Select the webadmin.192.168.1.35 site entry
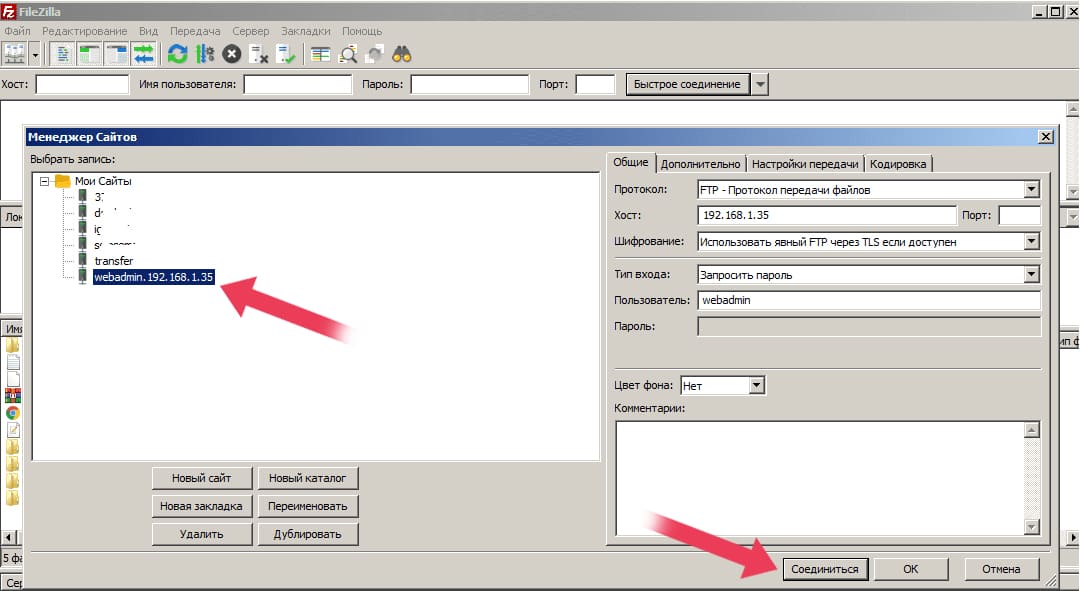The width and height of the screenshot is (1080, 591). (154, 277)
